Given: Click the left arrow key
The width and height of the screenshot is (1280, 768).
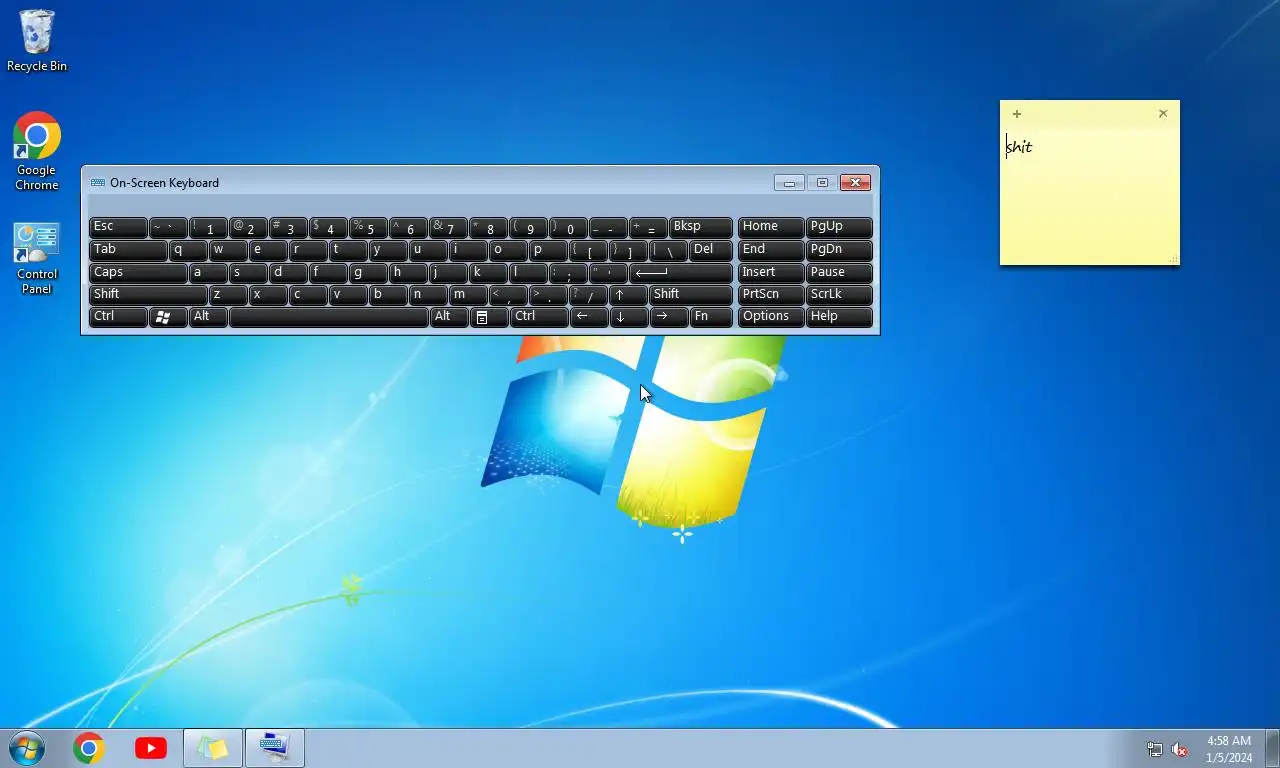Looking at the screenshot, I should [589, 317].
